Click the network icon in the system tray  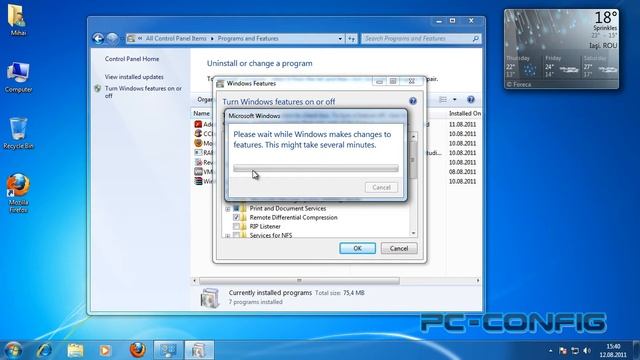point(575,351)
